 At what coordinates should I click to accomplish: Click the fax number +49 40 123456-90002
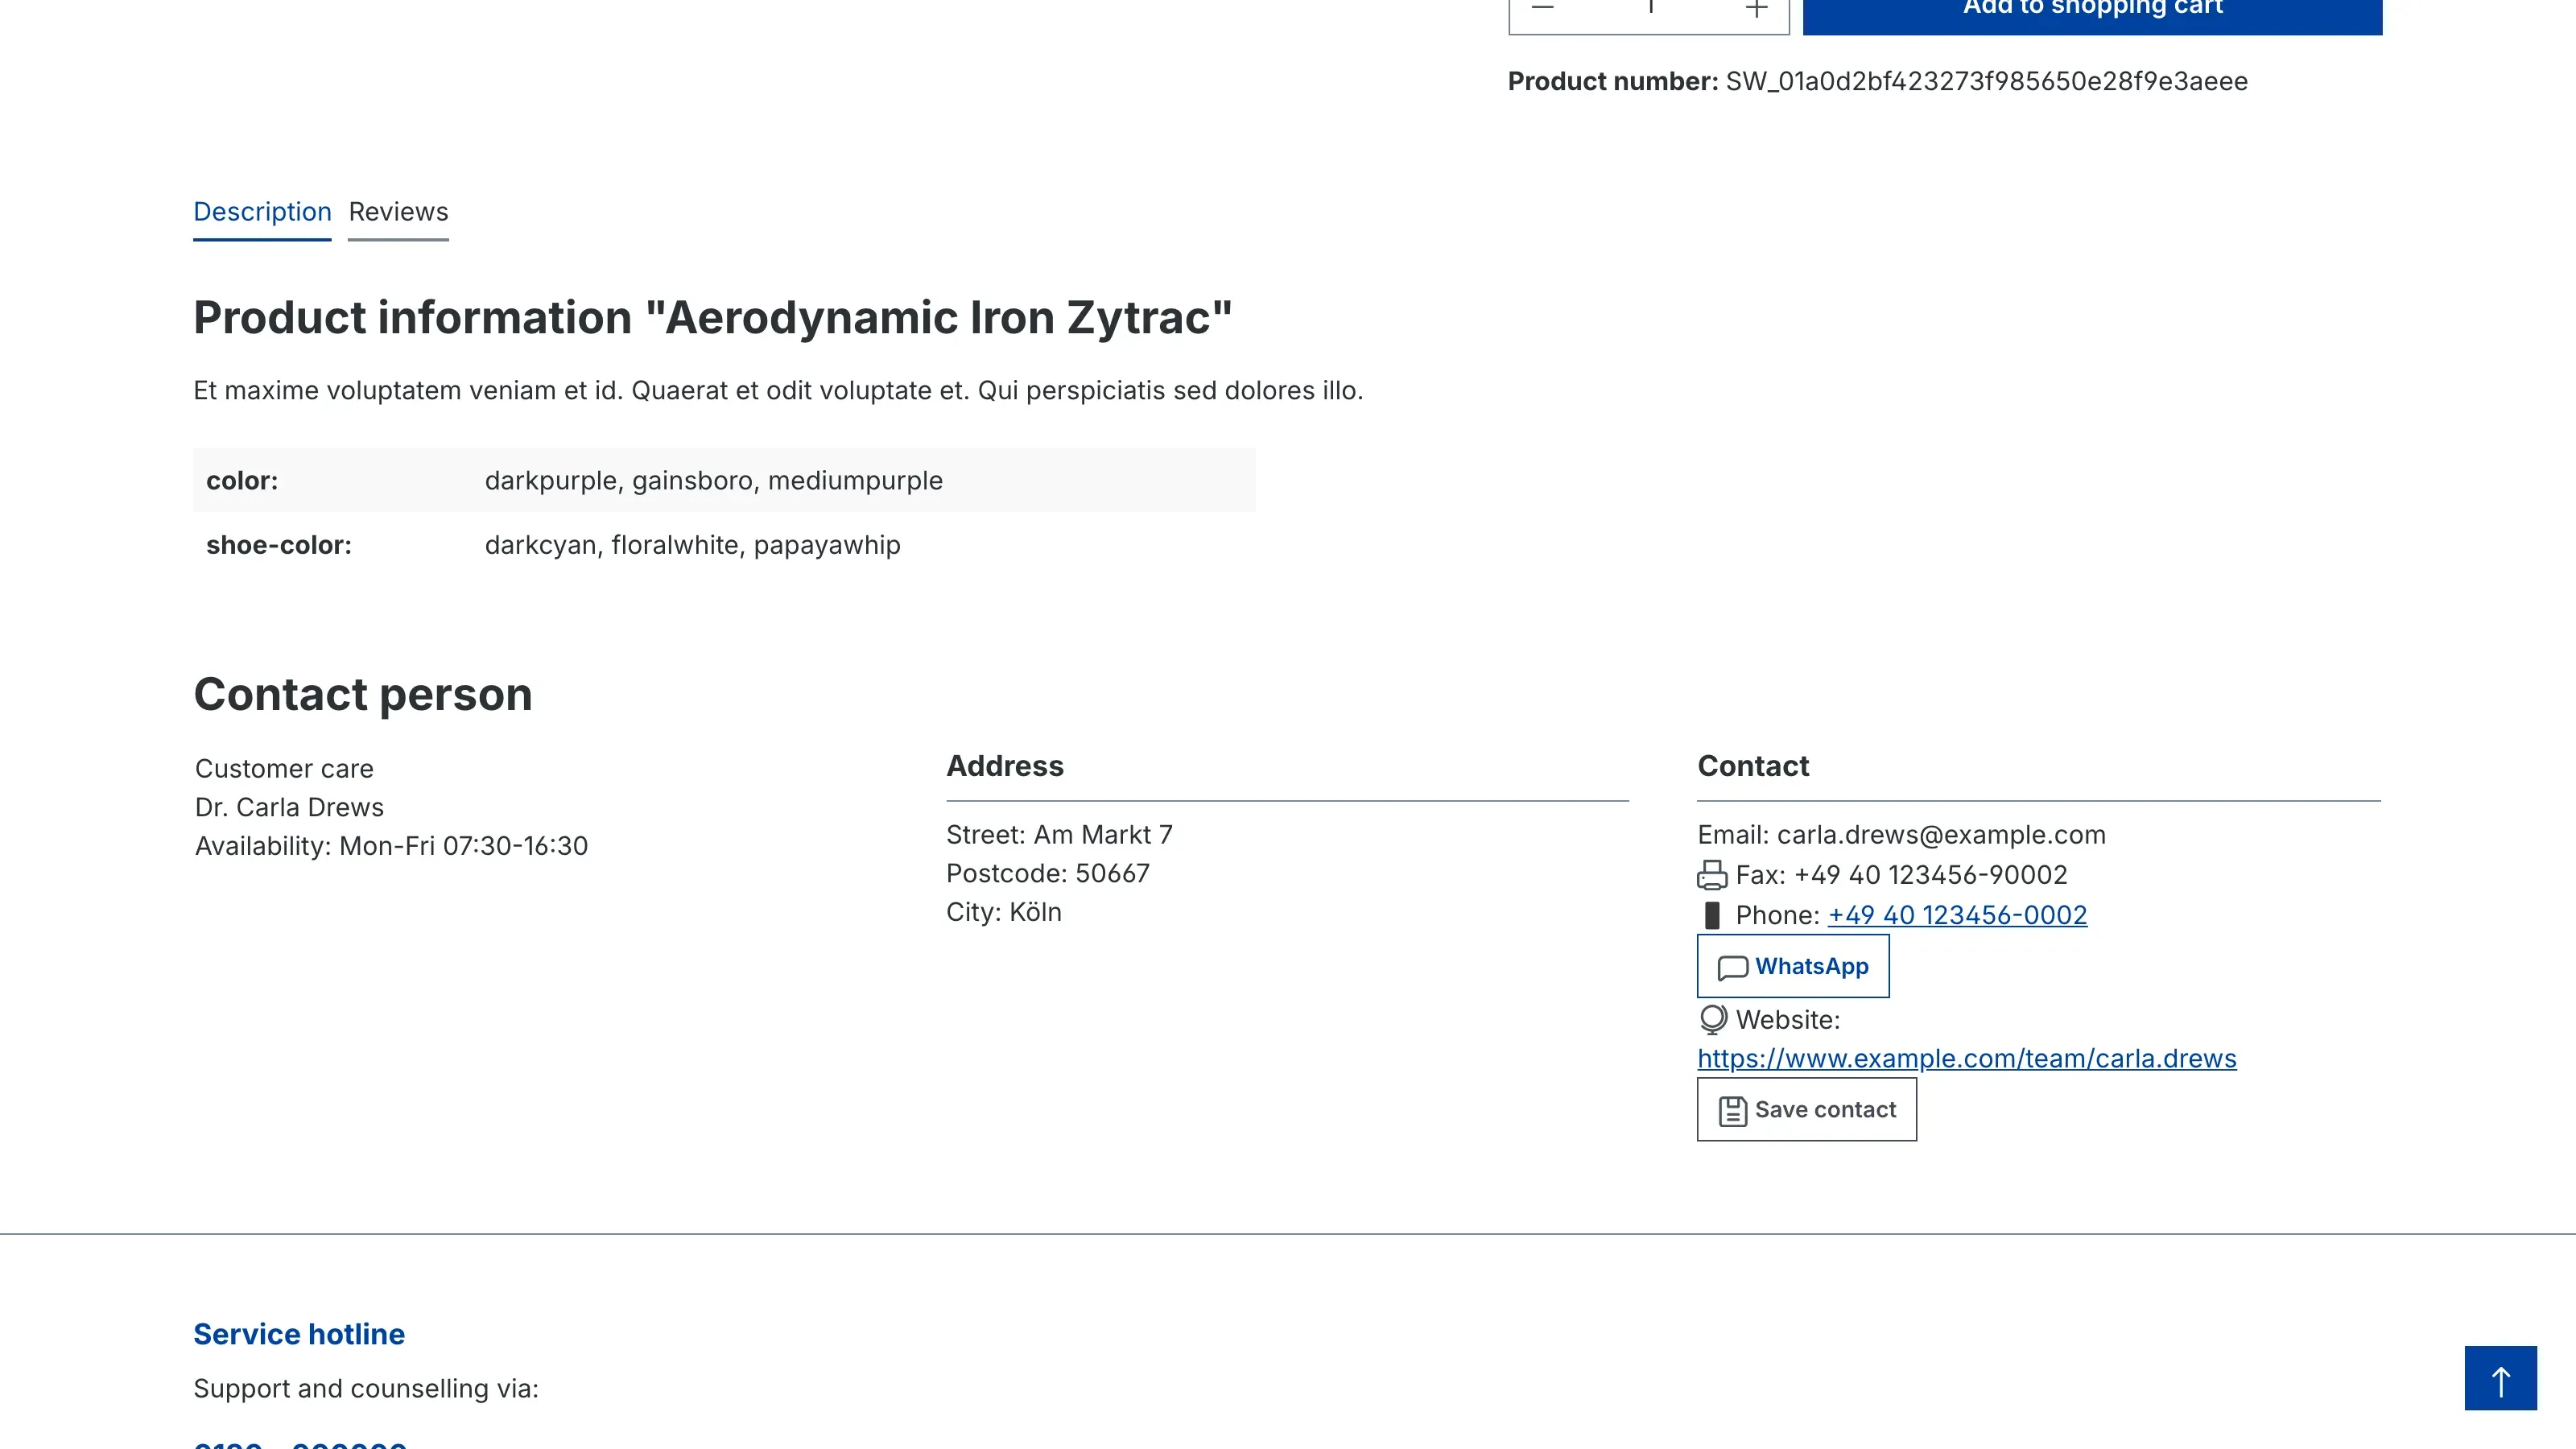pyautogui.click(x=1930, y=875)
